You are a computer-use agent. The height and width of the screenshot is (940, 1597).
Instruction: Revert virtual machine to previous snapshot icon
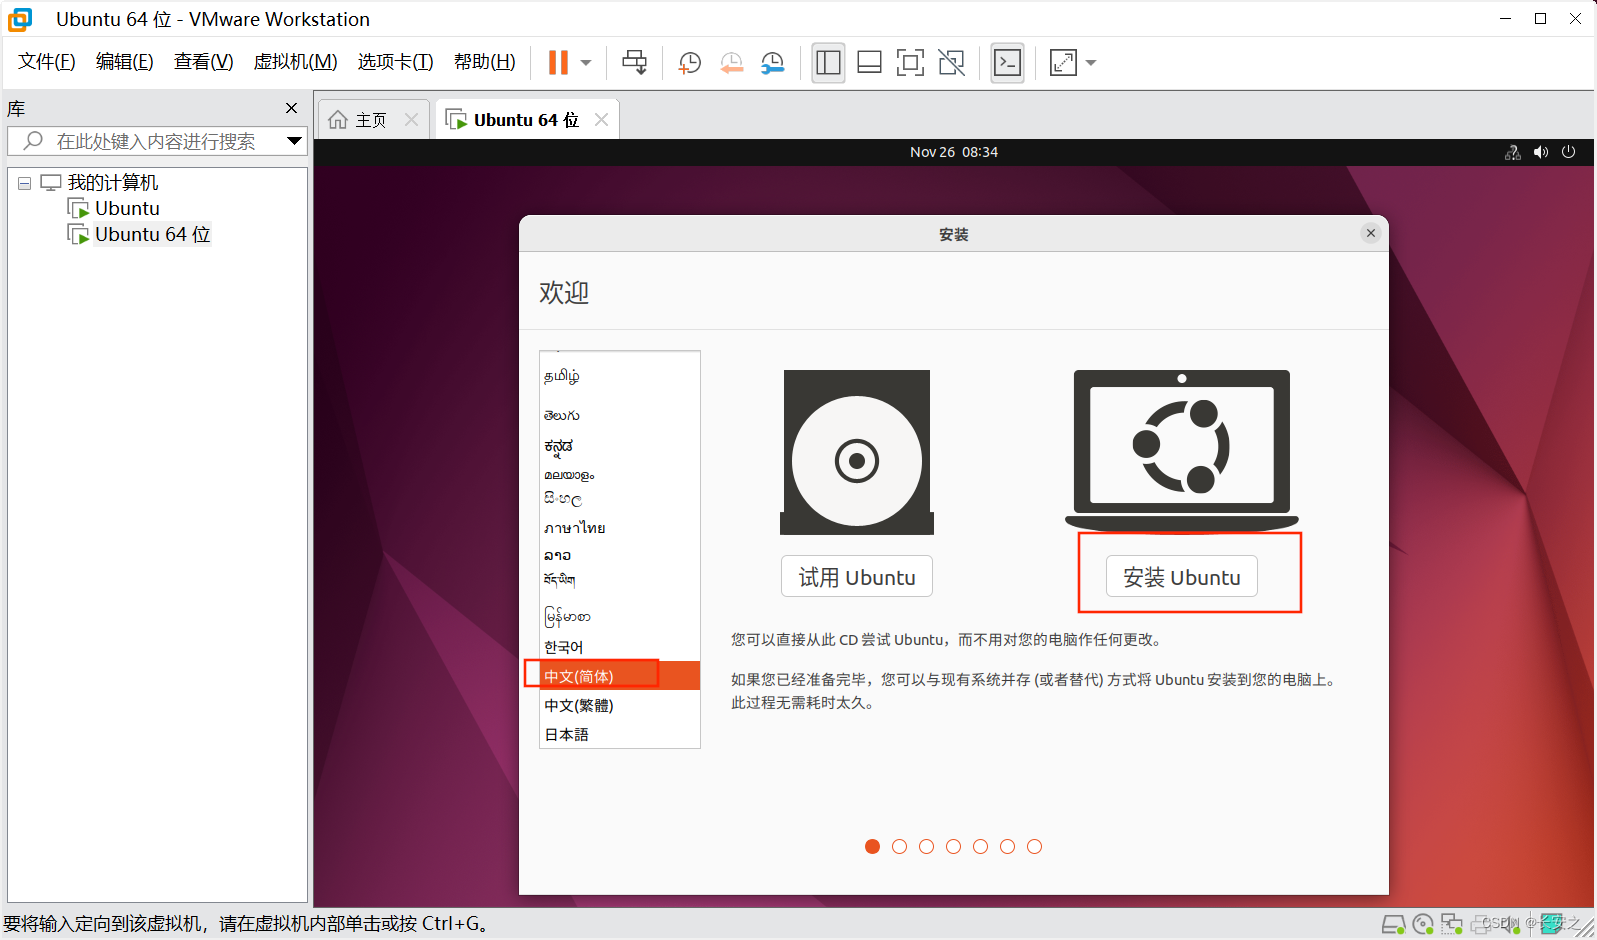732,62
